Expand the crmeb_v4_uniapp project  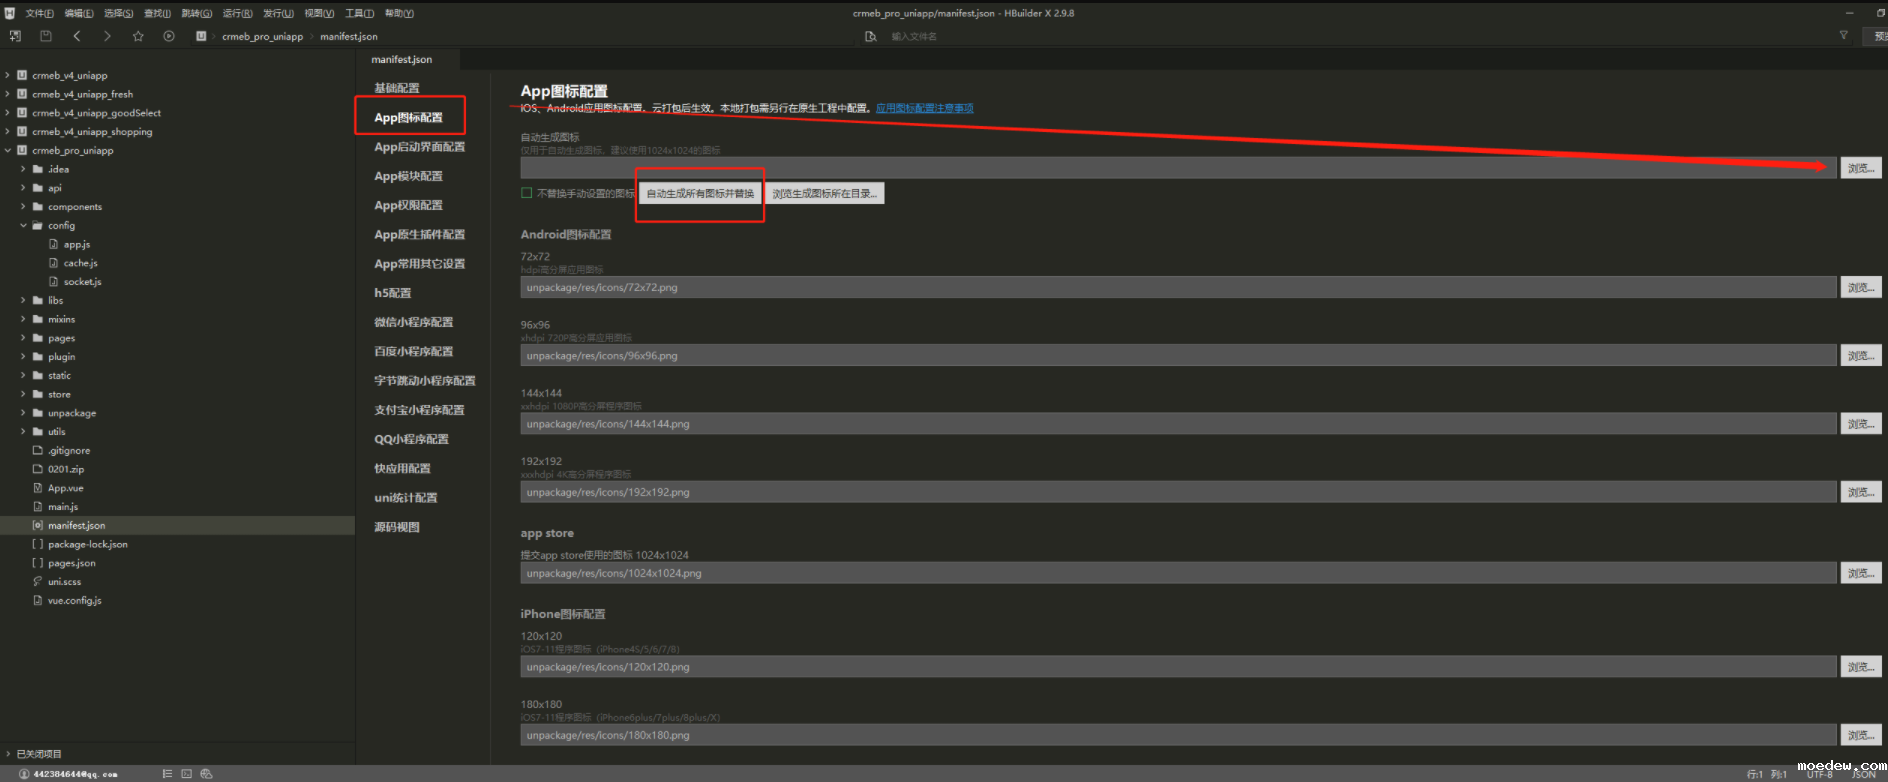(x=8, y=75)
